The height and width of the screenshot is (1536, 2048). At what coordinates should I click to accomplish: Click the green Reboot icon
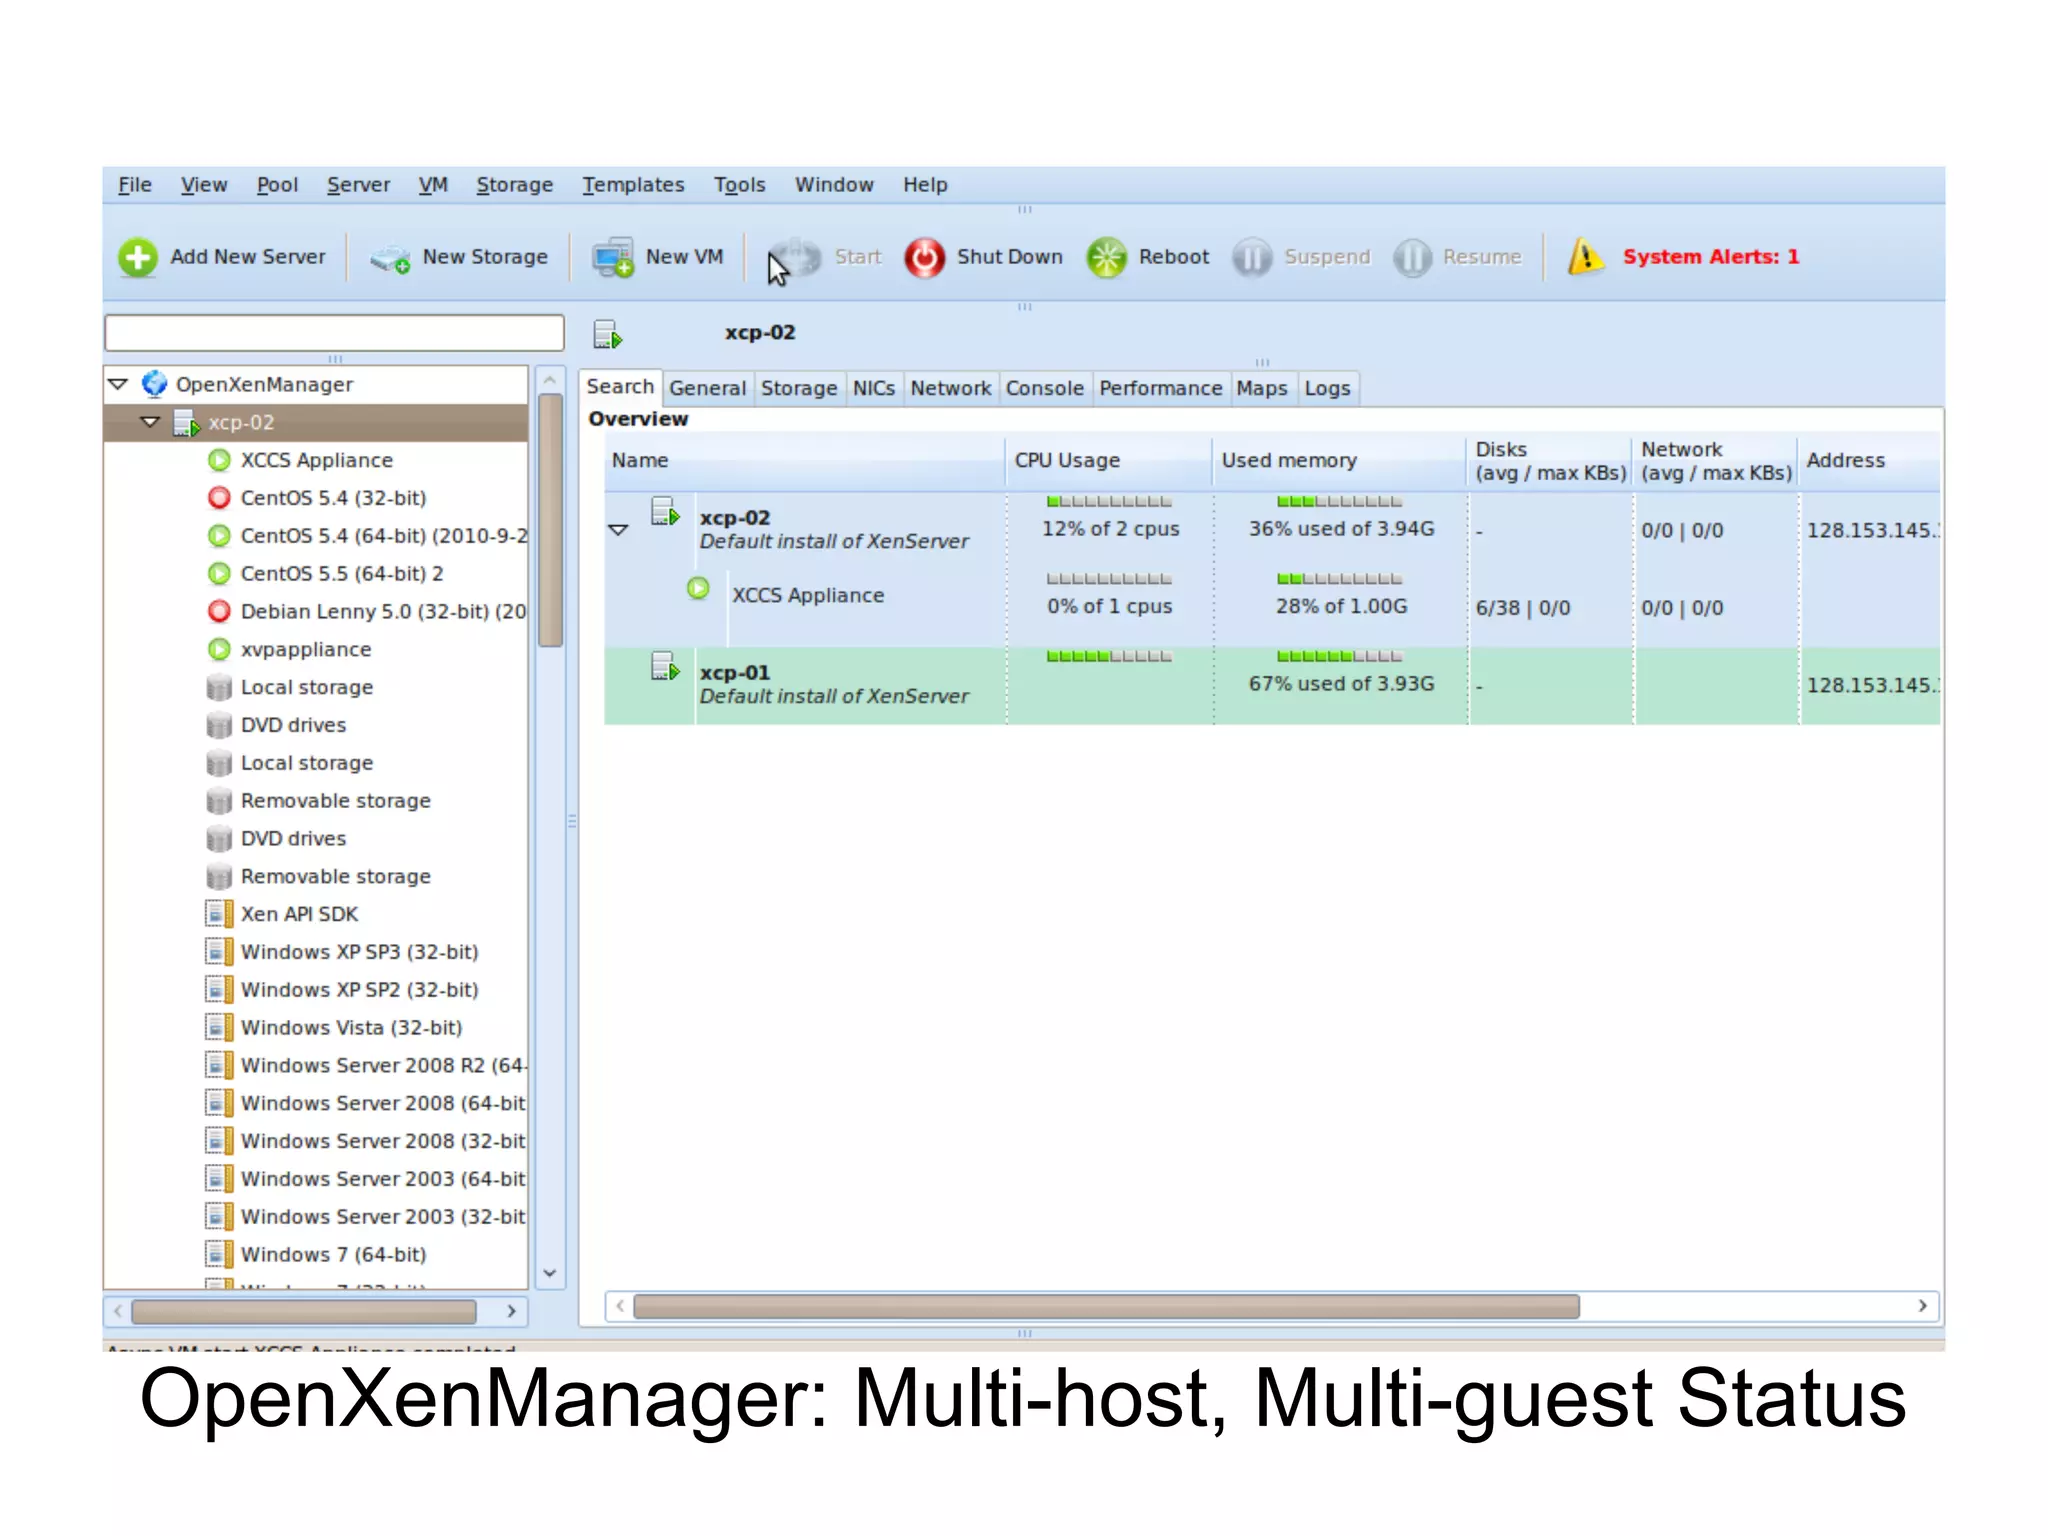pos(1106,257)
